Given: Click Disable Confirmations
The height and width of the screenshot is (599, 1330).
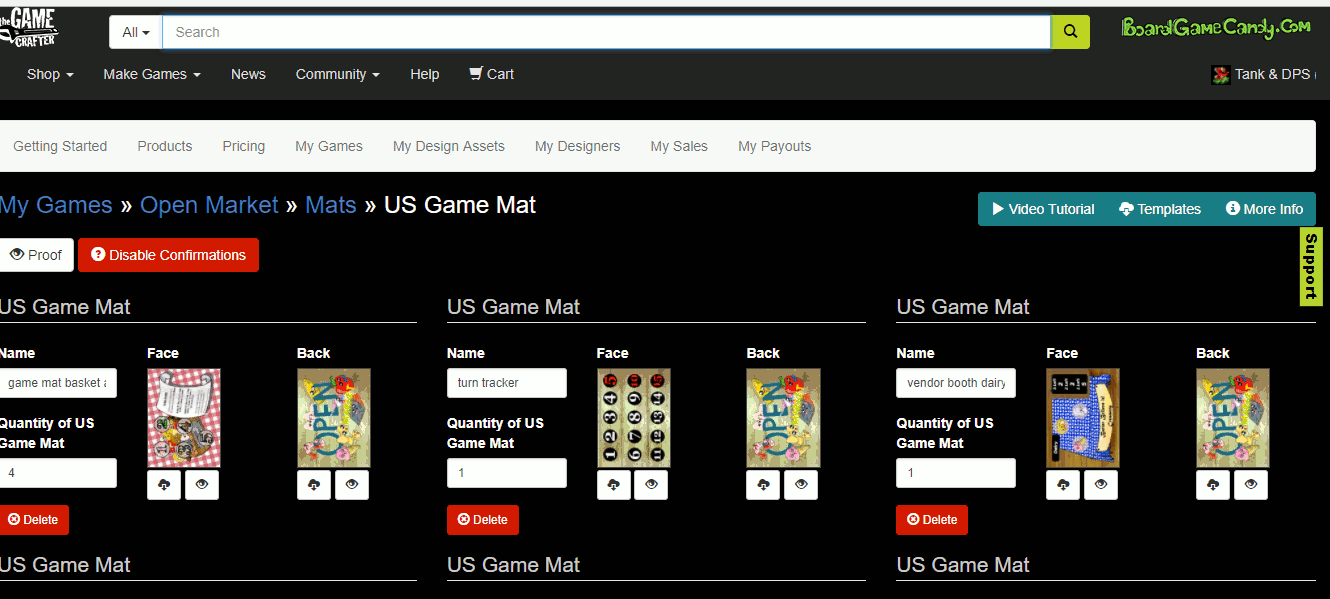Looking at the screenshot, I should 168,254.
